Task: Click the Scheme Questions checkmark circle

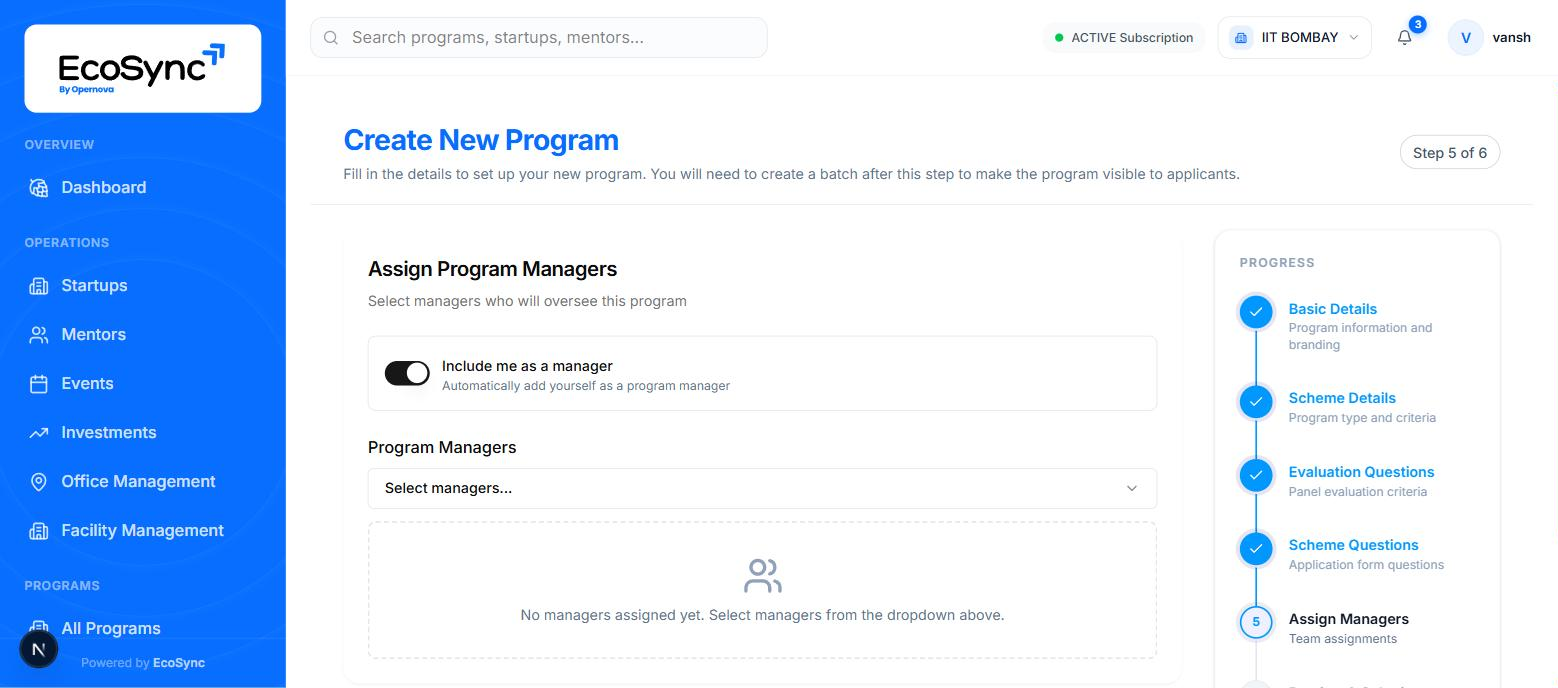Action: pos(1256,548)
